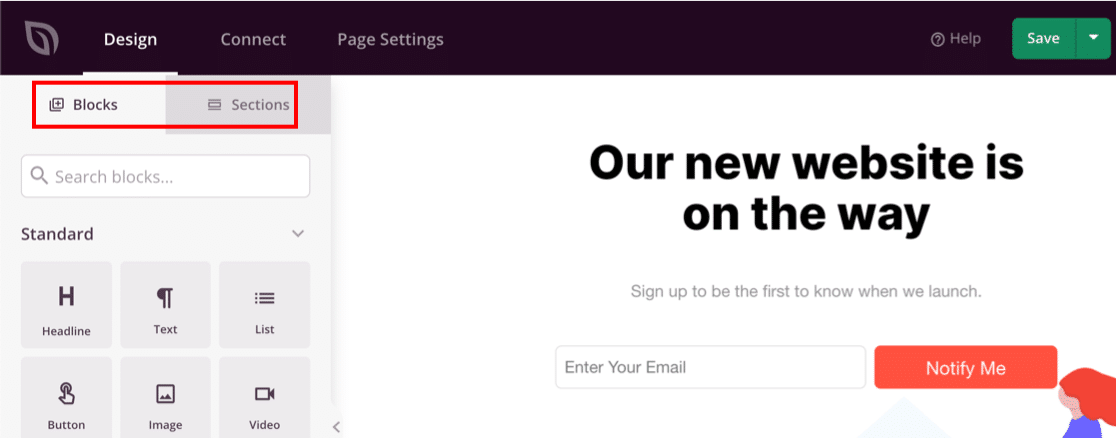Image resolution: width=1116 pixels, height=438 pixels.
Task: Collapse the Standard blocks section
Action: (x=297, y=234)
